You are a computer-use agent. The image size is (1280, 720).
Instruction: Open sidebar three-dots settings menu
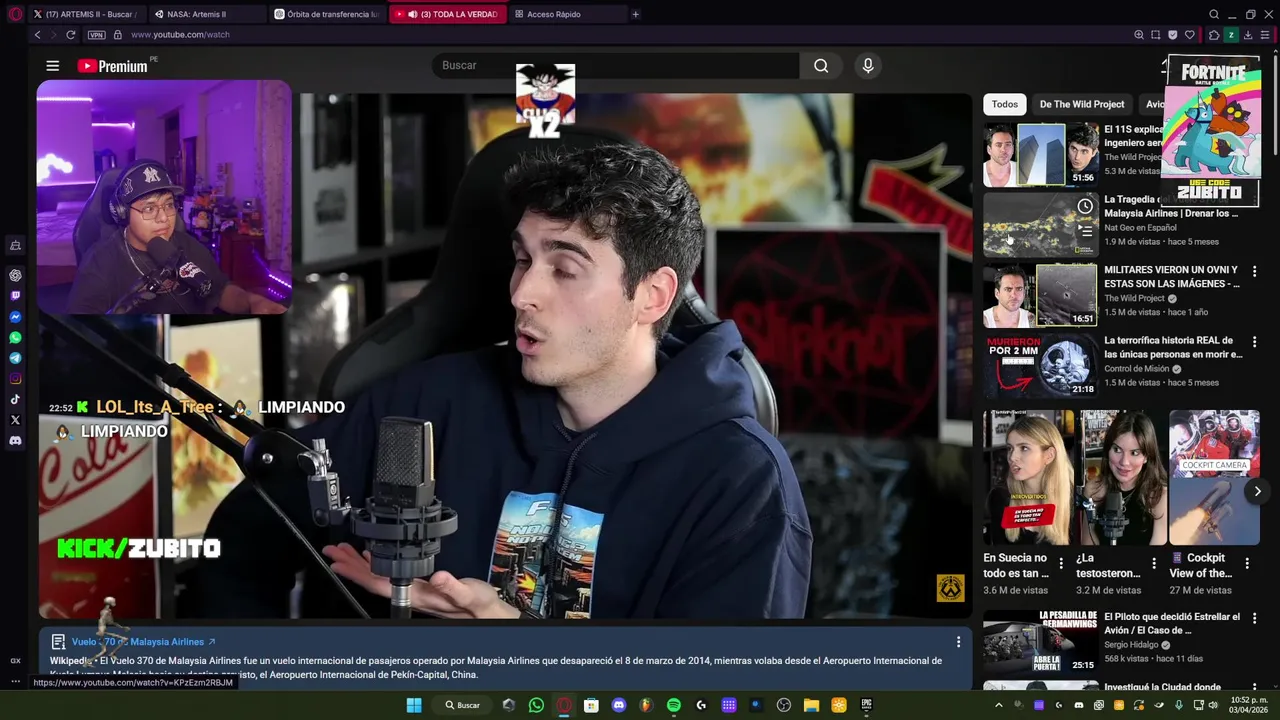pyautogui.click(x=15, y=681)
